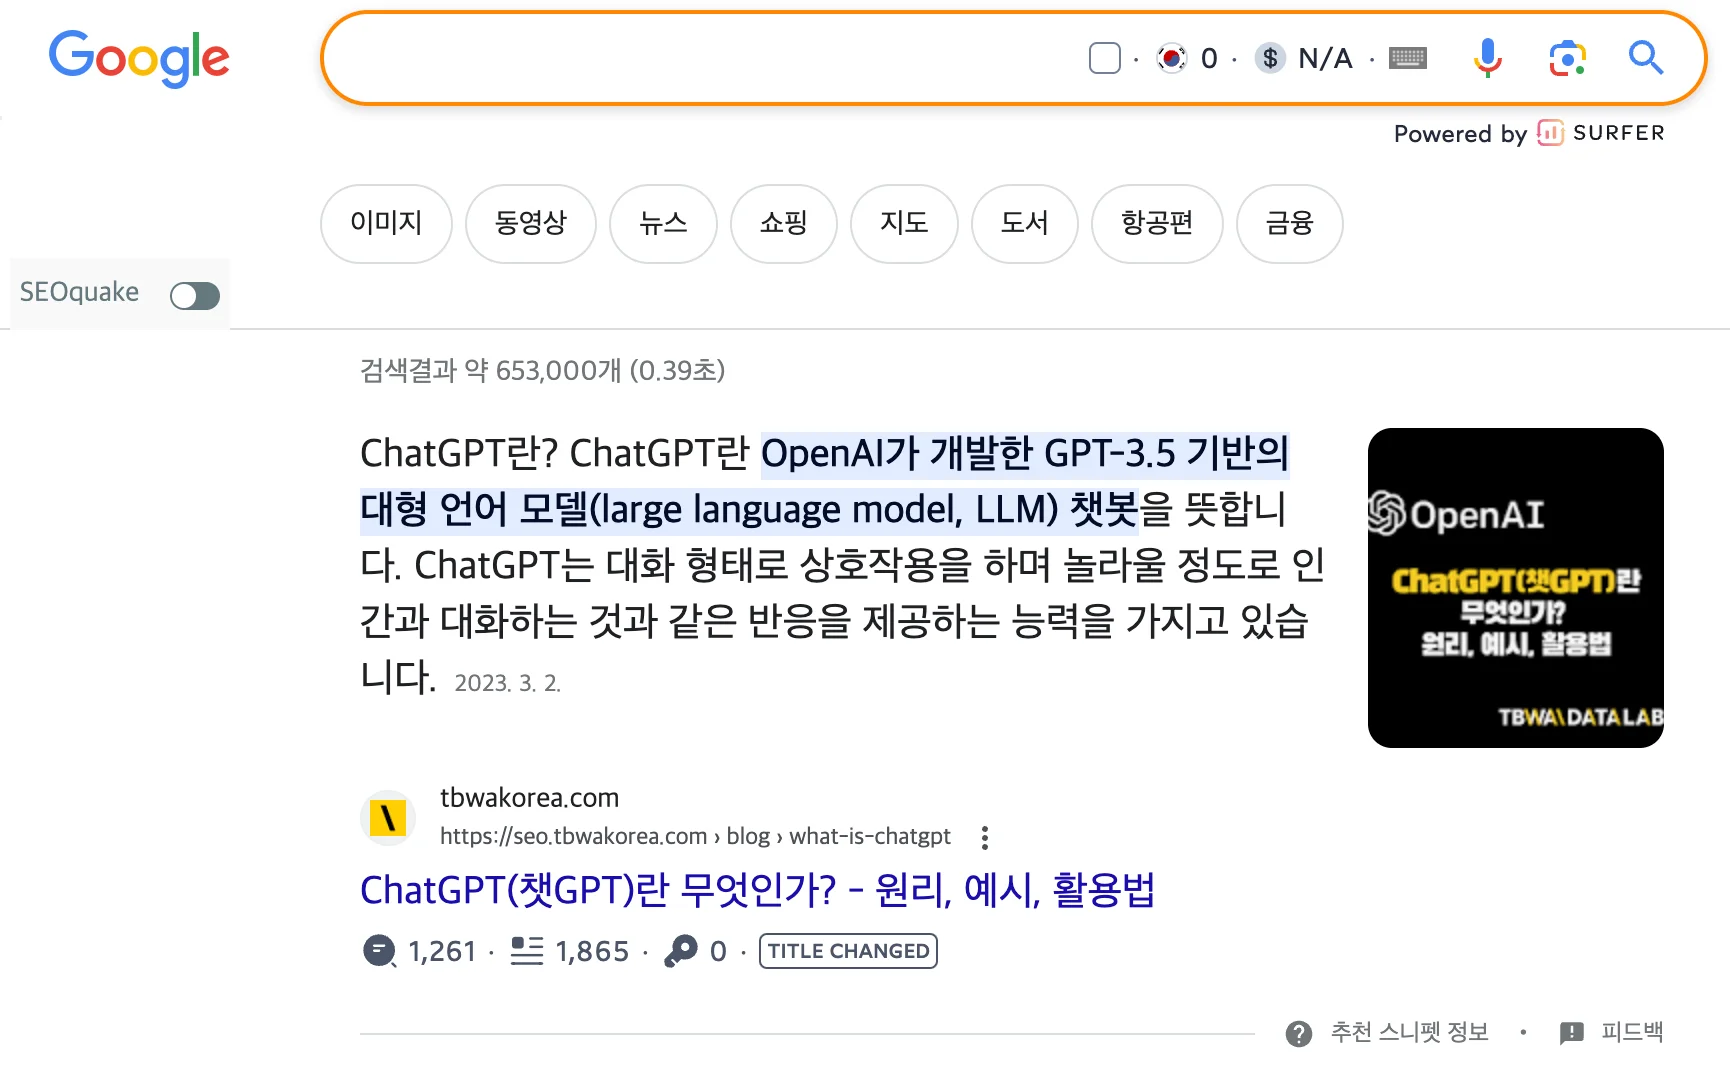Switch to the 이미지 tab
The image size is (1730, 1068).
[x=386, y=224]
